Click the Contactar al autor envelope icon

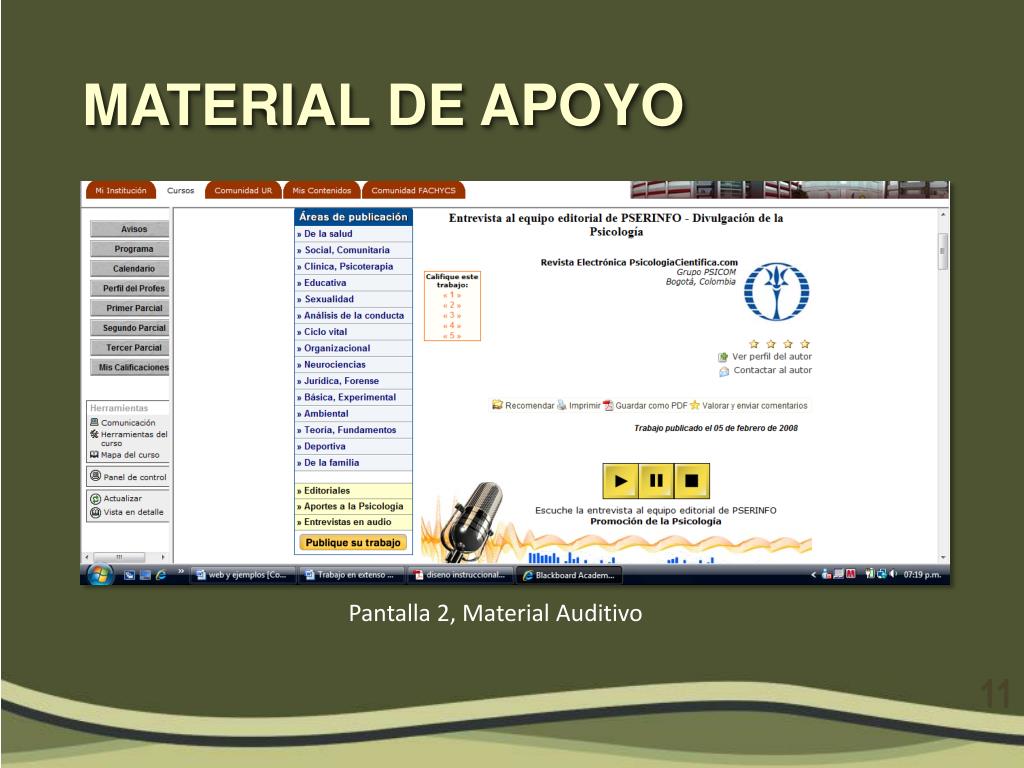pyautogui.click(x=724, y=371)
